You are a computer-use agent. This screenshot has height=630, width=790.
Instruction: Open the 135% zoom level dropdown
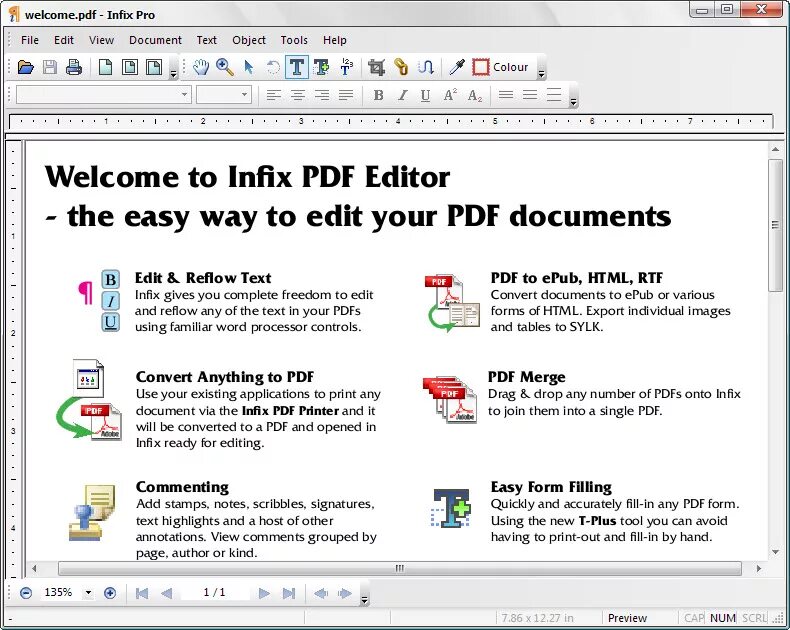[88, 593]
